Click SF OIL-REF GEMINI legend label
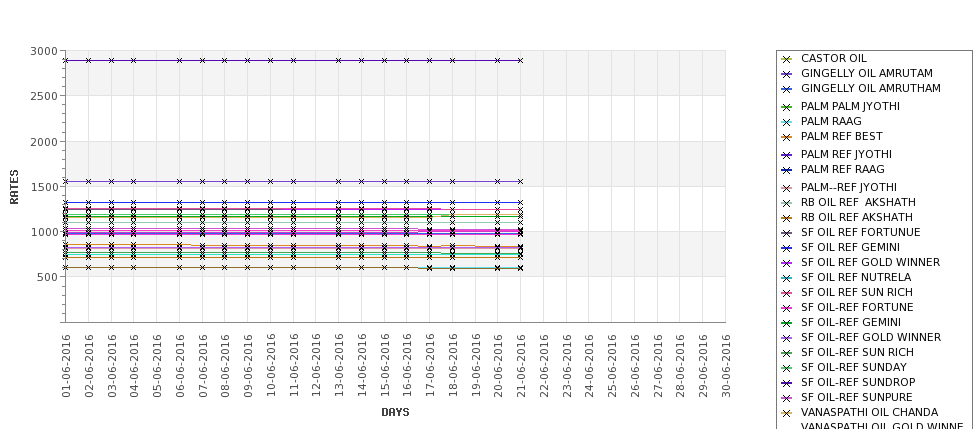 pyautogui.click(x=850, y=322)
